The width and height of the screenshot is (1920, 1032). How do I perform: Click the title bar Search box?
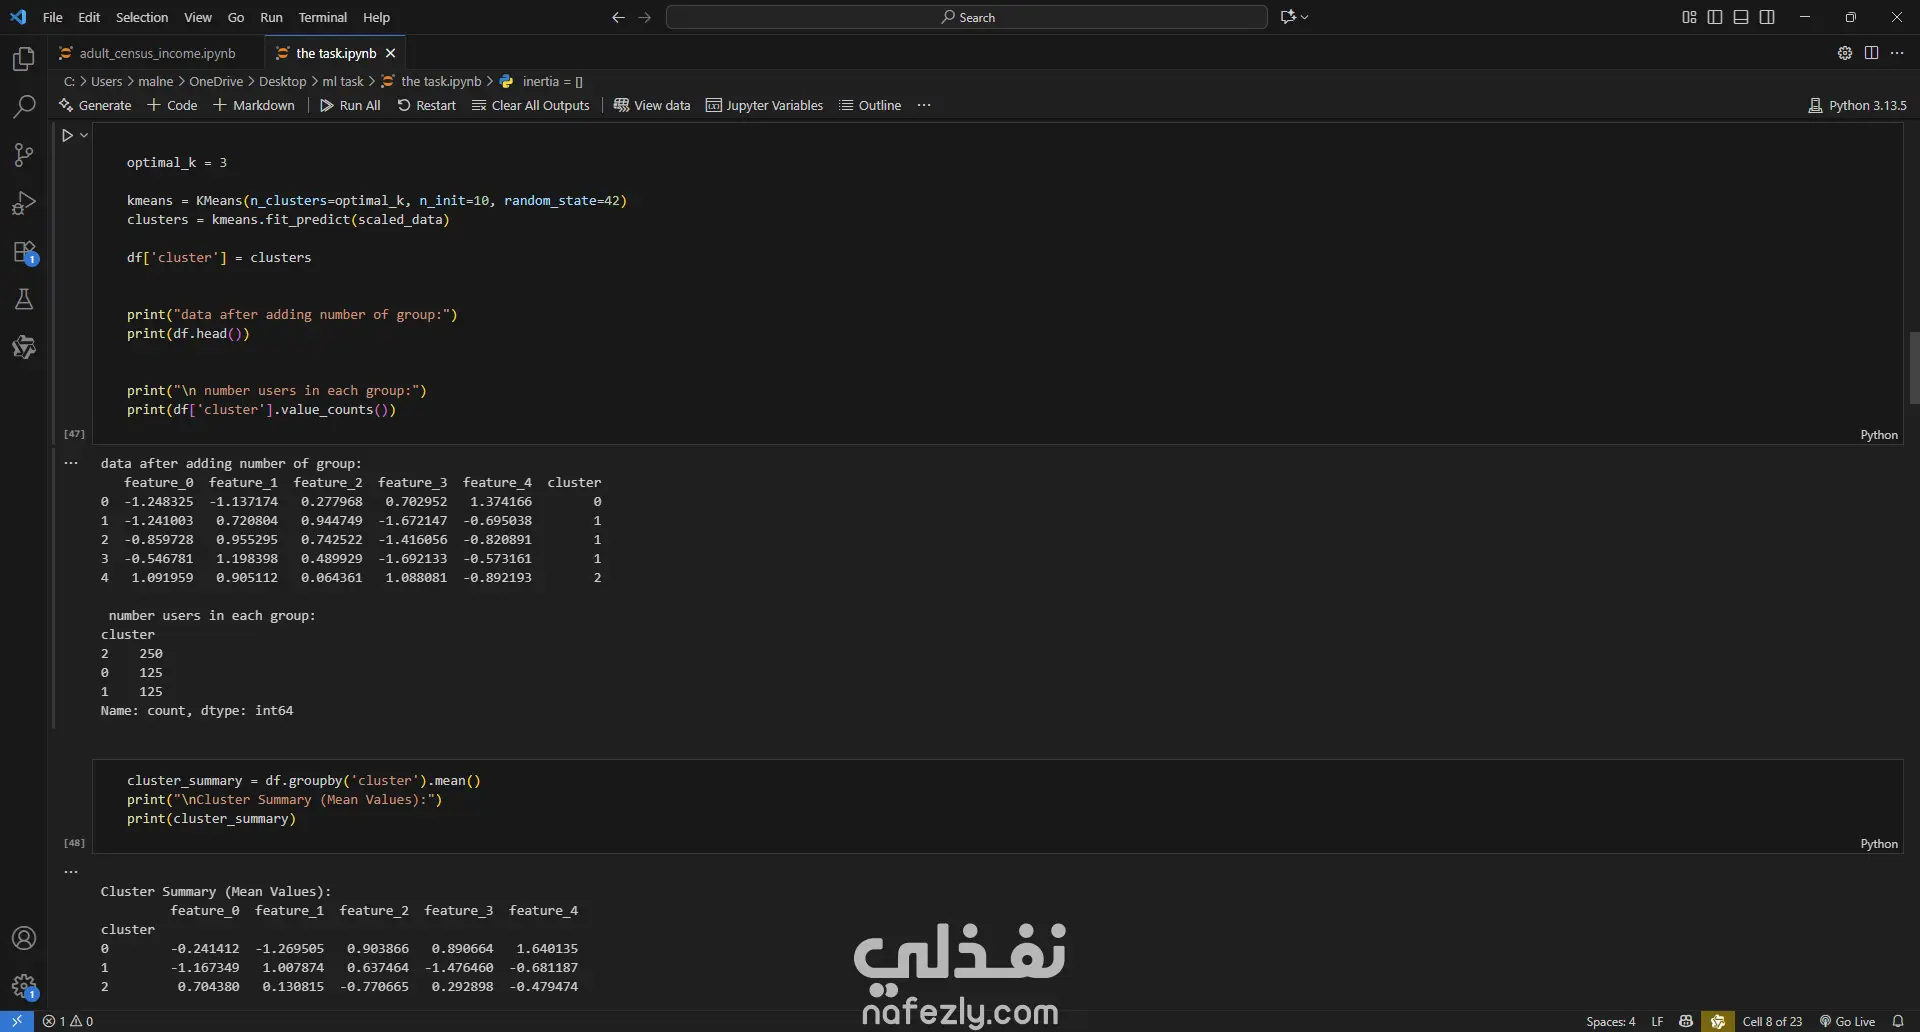coord(967,17)
